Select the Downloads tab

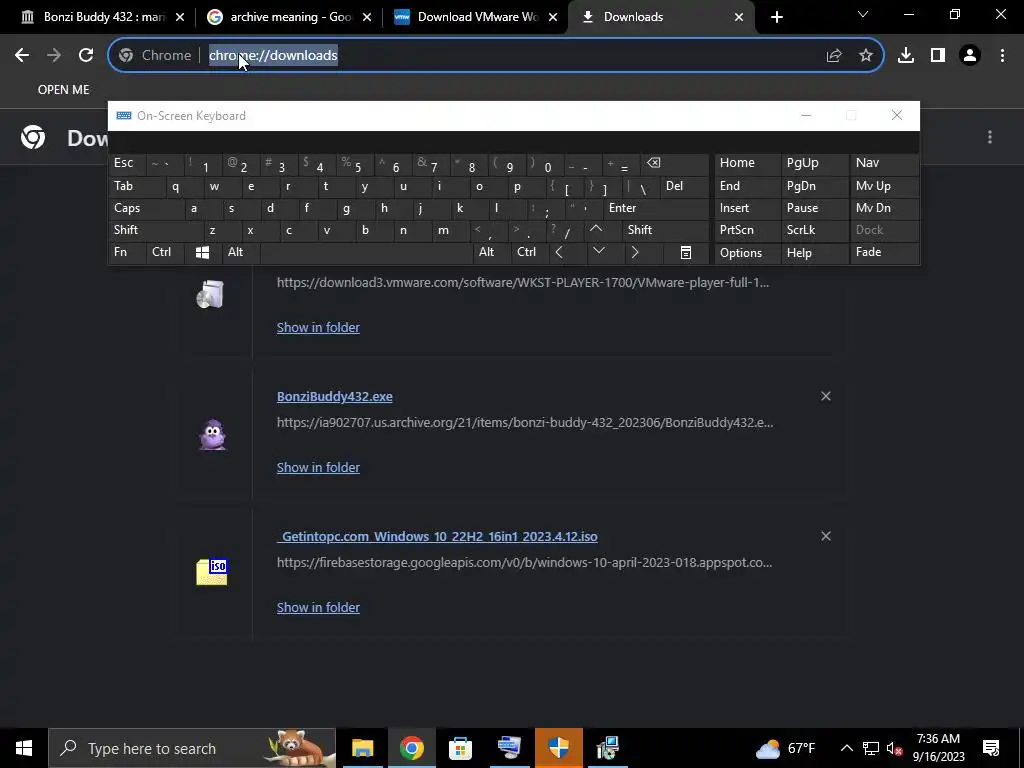662,17
